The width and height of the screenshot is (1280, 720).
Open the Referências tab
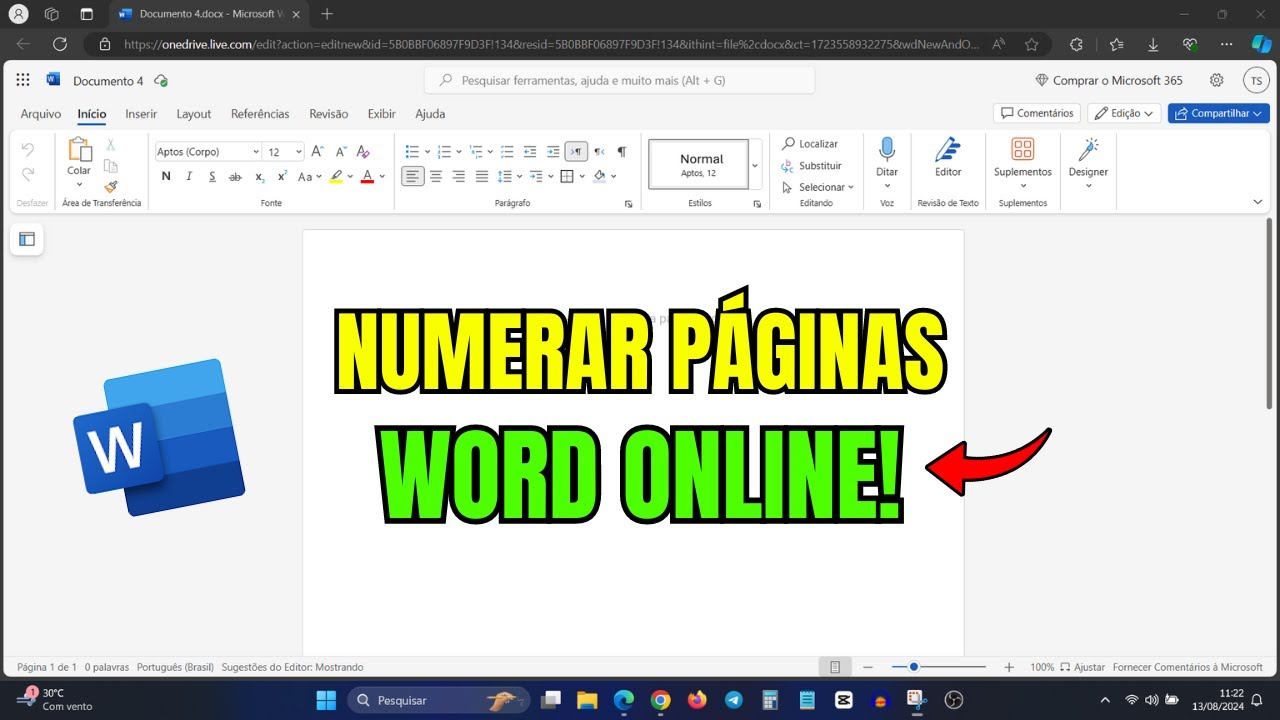pos(260,114)
